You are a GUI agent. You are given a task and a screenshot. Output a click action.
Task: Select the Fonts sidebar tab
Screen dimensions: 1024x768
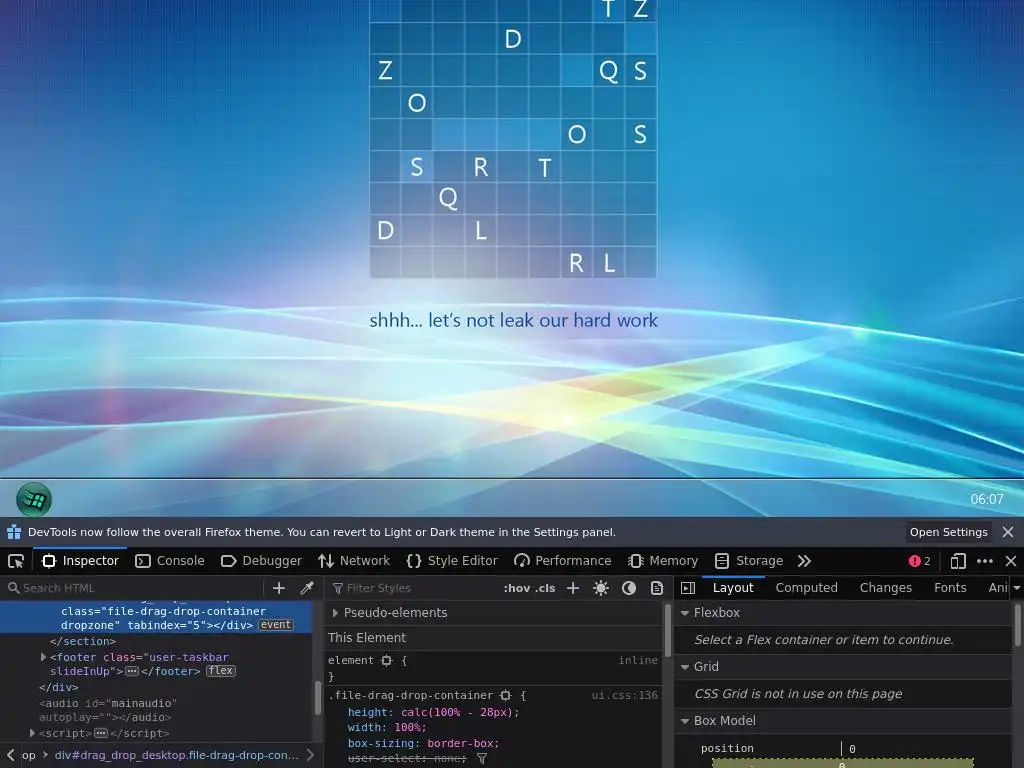point(950,588)
